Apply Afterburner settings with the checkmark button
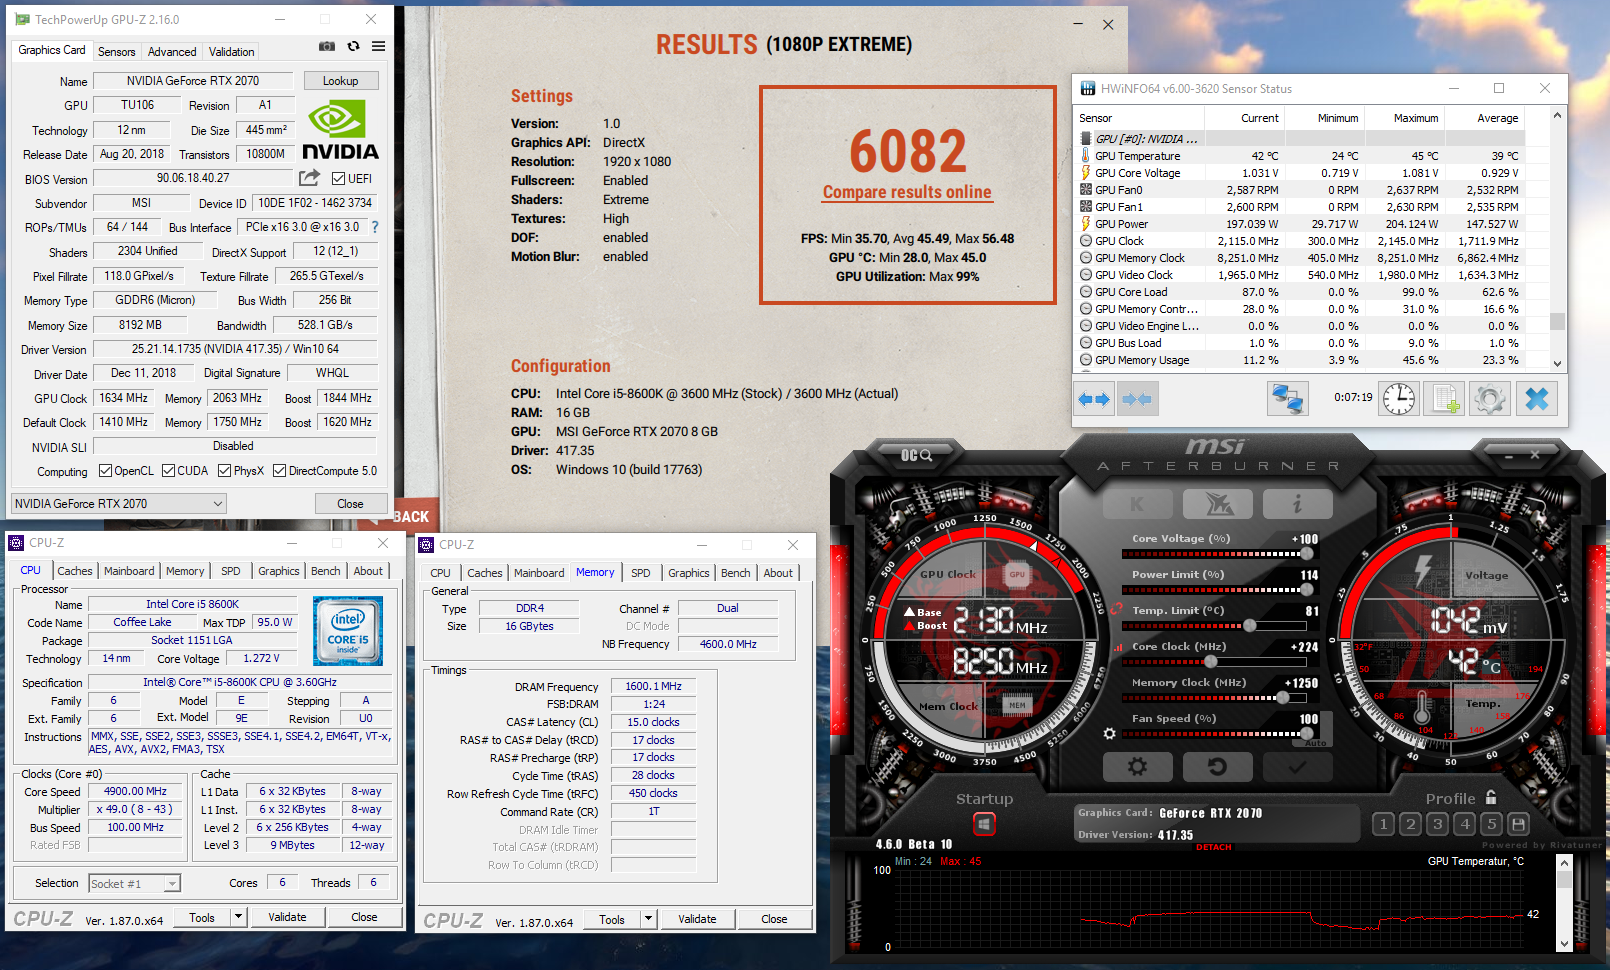Image resolution: width=1610 pixels, height=970 pixels. 1297,767
